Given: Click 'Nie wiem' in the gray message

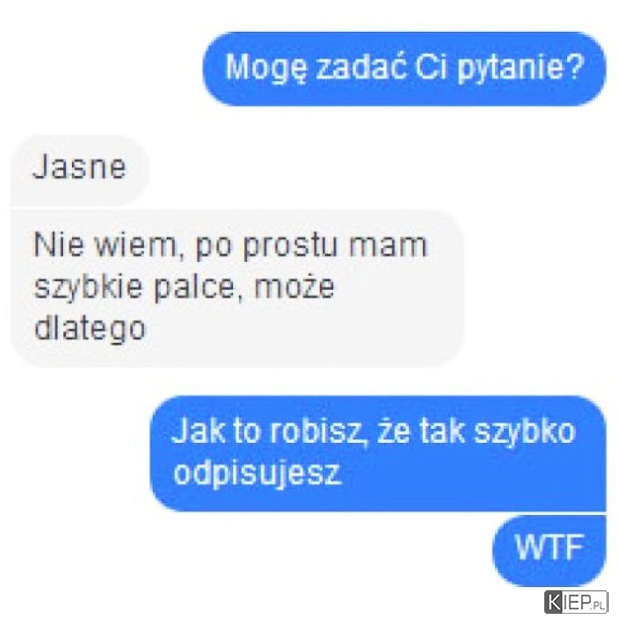Looking at the screenshot, I should [x=105, y=246].
